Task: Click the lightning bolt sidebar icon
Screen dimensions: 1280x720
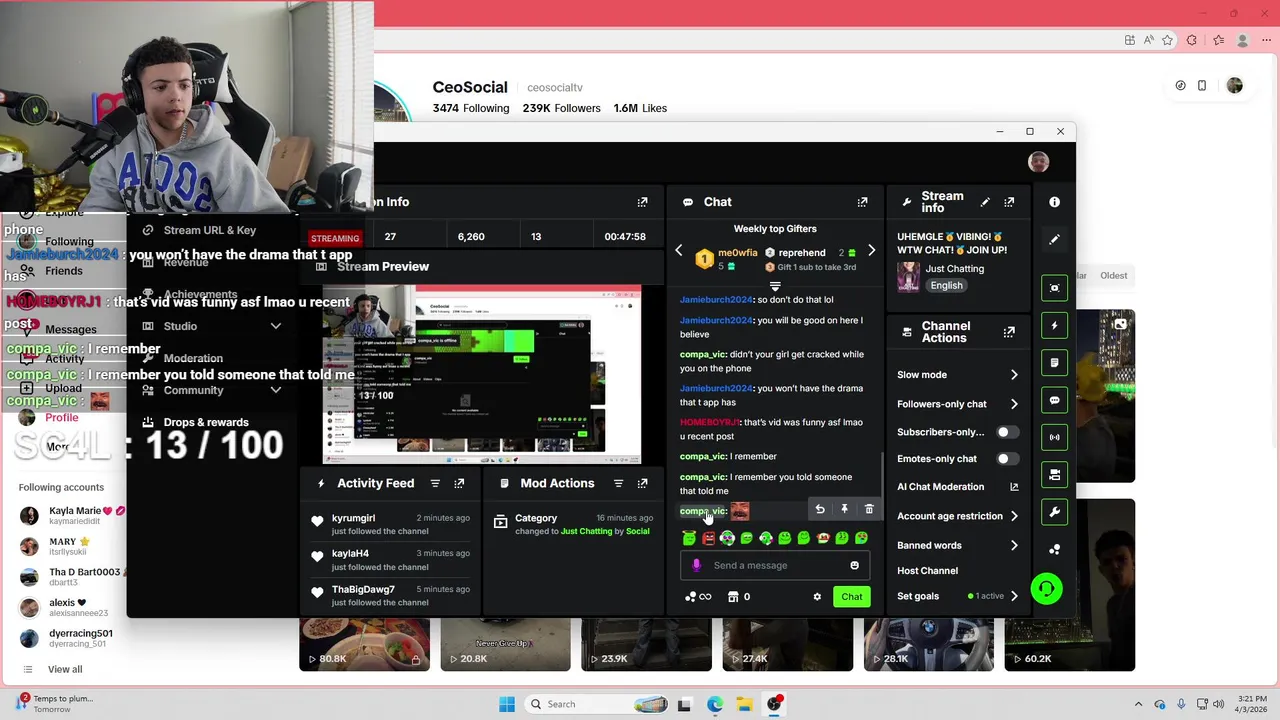Action: point(1054,325)
